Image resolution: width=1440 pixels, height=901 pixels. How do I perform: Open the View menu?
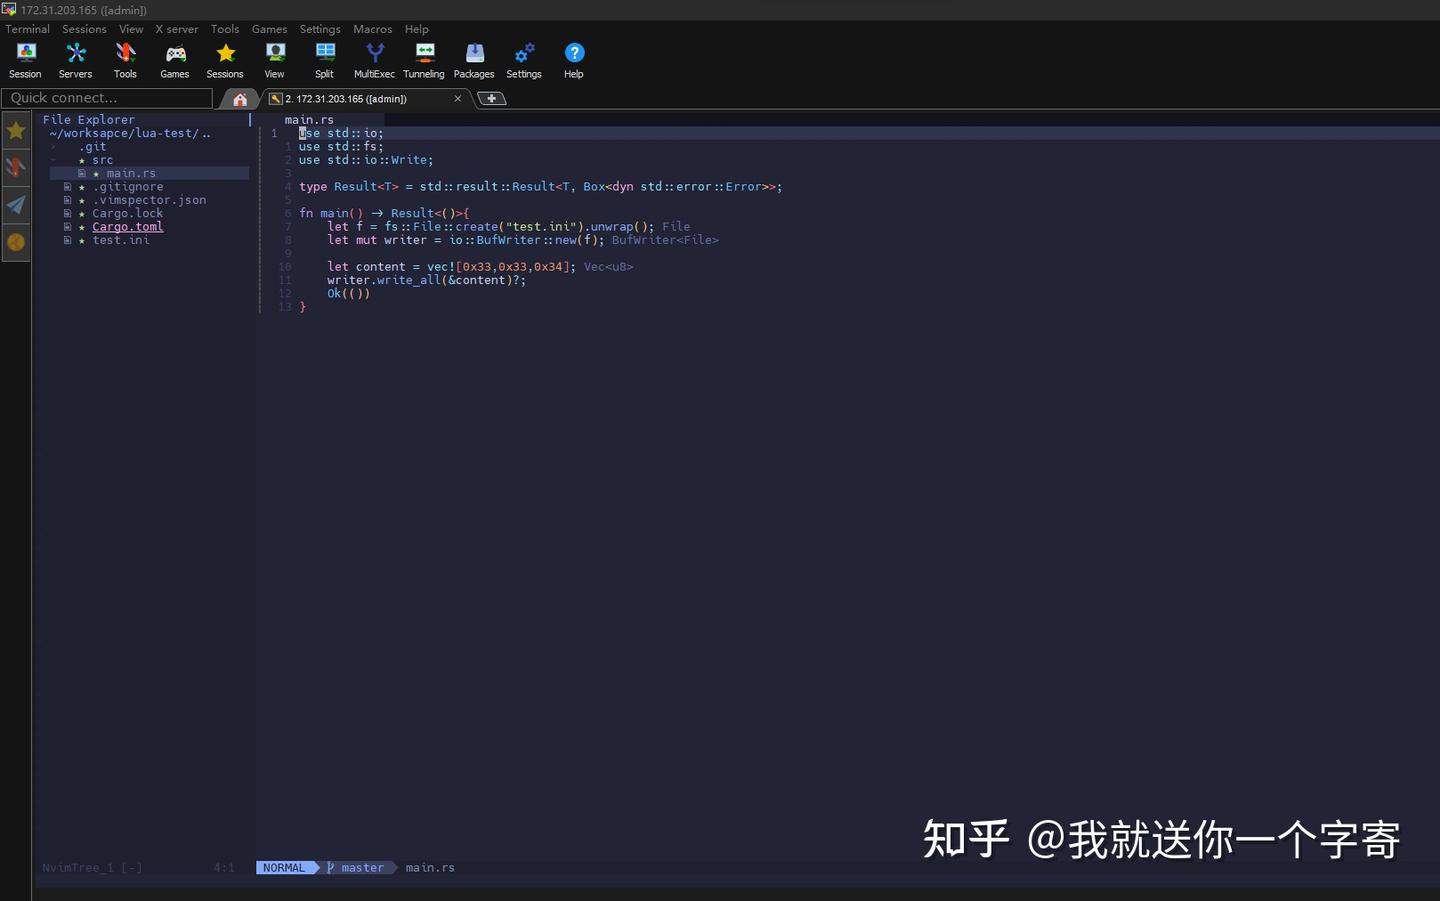click(x=131, y=29)
